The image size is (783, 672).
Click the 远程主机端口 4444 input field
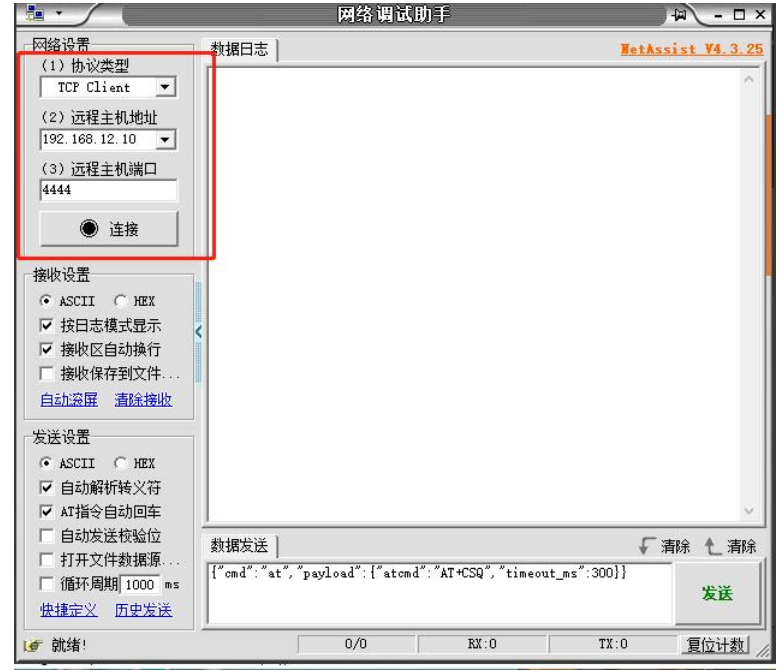click(x=108, y=190)
